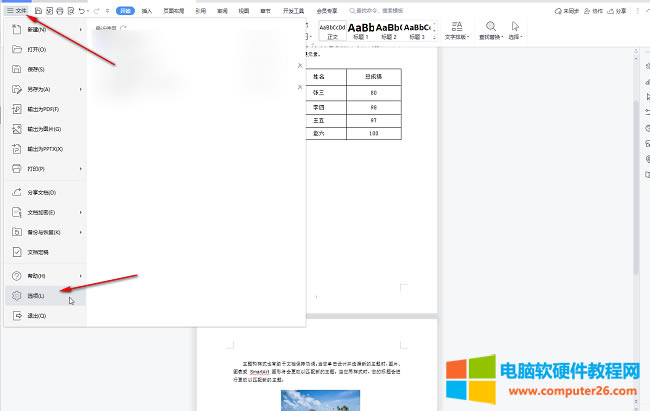650x411 pixels.
Task: Switch to the 页面布局 tab
Action: point(174,10)
